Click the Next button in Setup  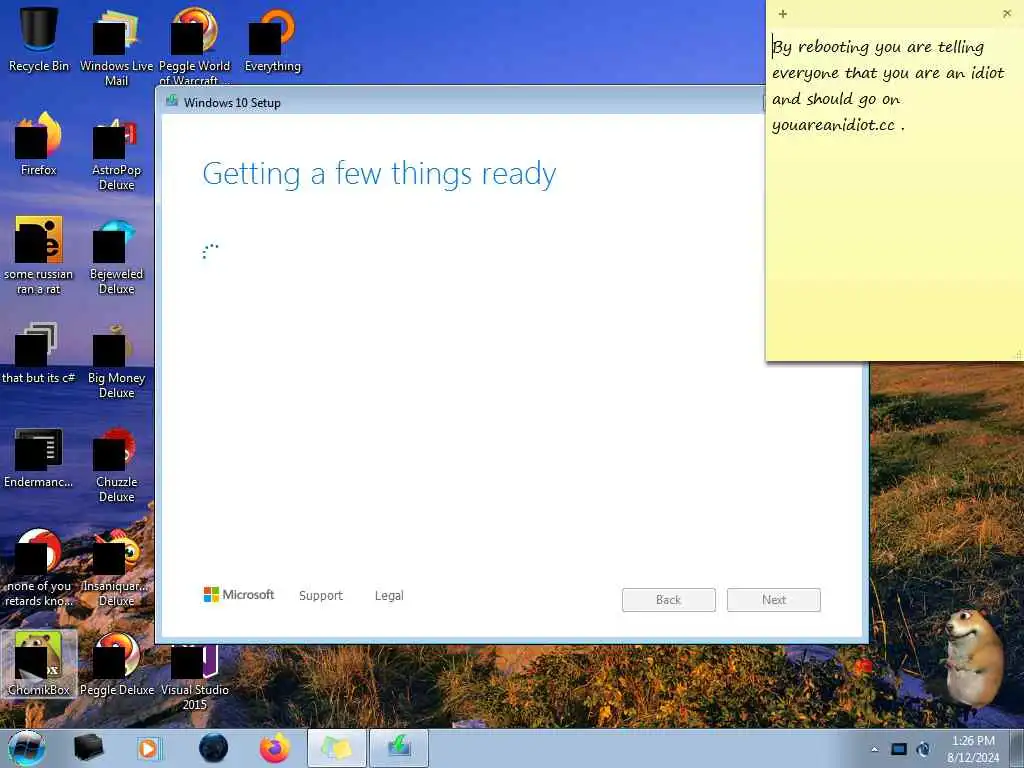coord(773,600)
